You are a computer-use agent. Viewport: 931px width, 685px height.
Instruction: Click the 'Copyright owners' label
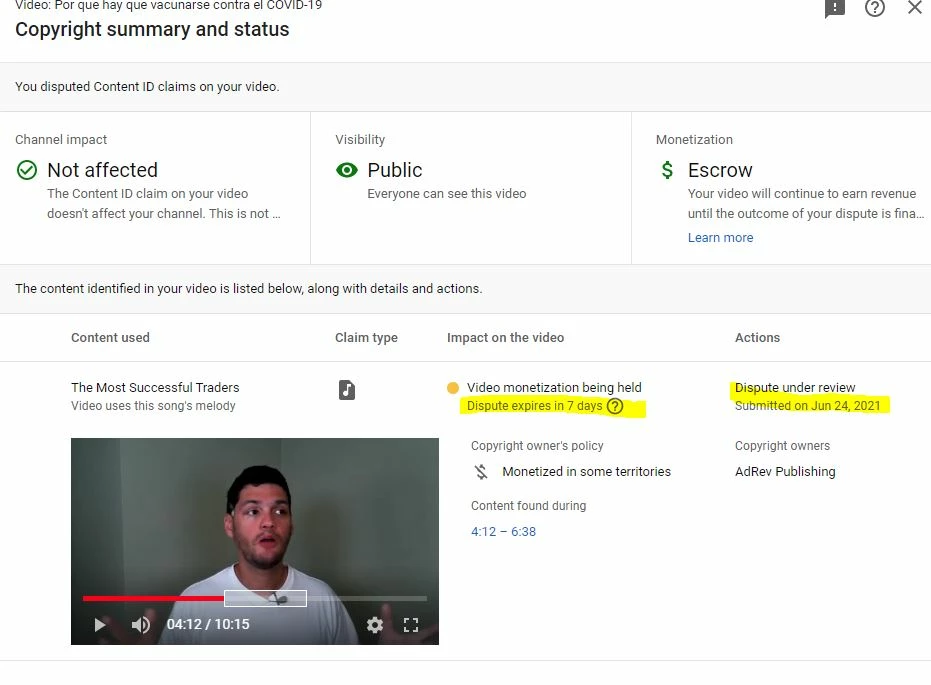point(782,446)
